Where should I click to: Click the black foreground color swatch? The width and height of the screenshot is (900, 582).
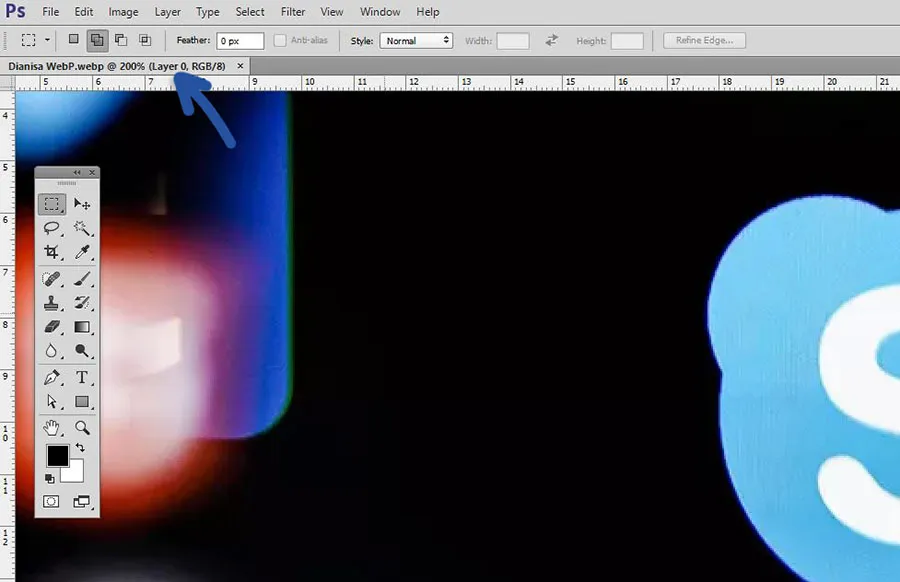point(57,456)
